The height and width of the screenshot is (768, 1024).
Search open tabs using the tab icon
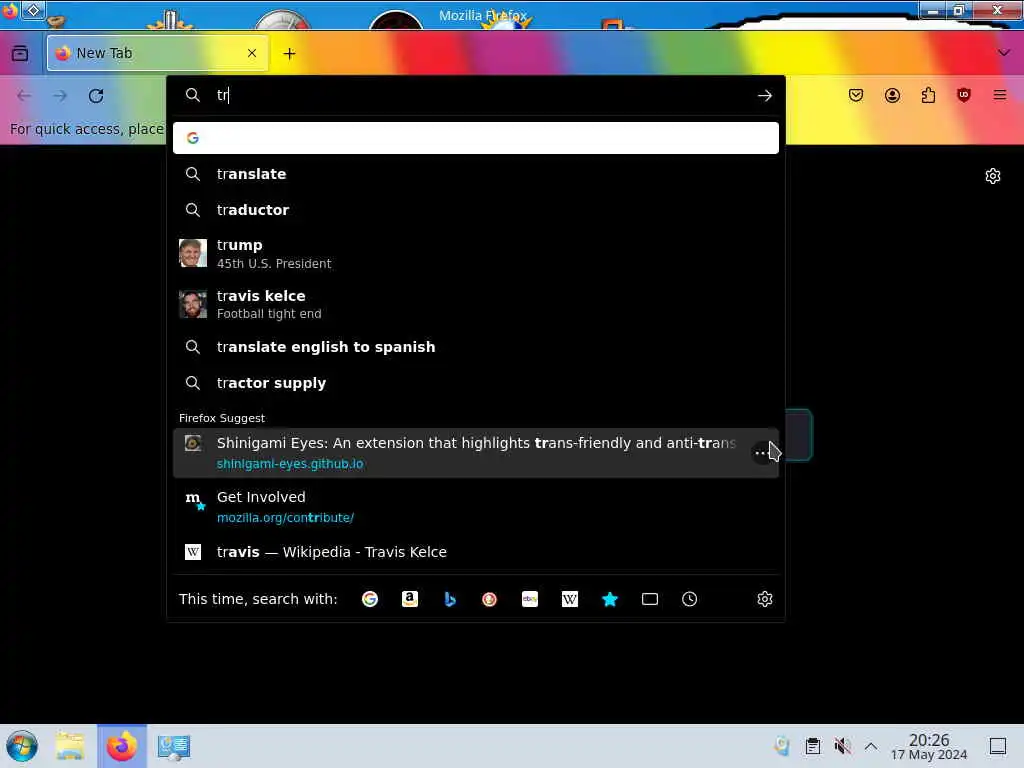pos(650,599)
